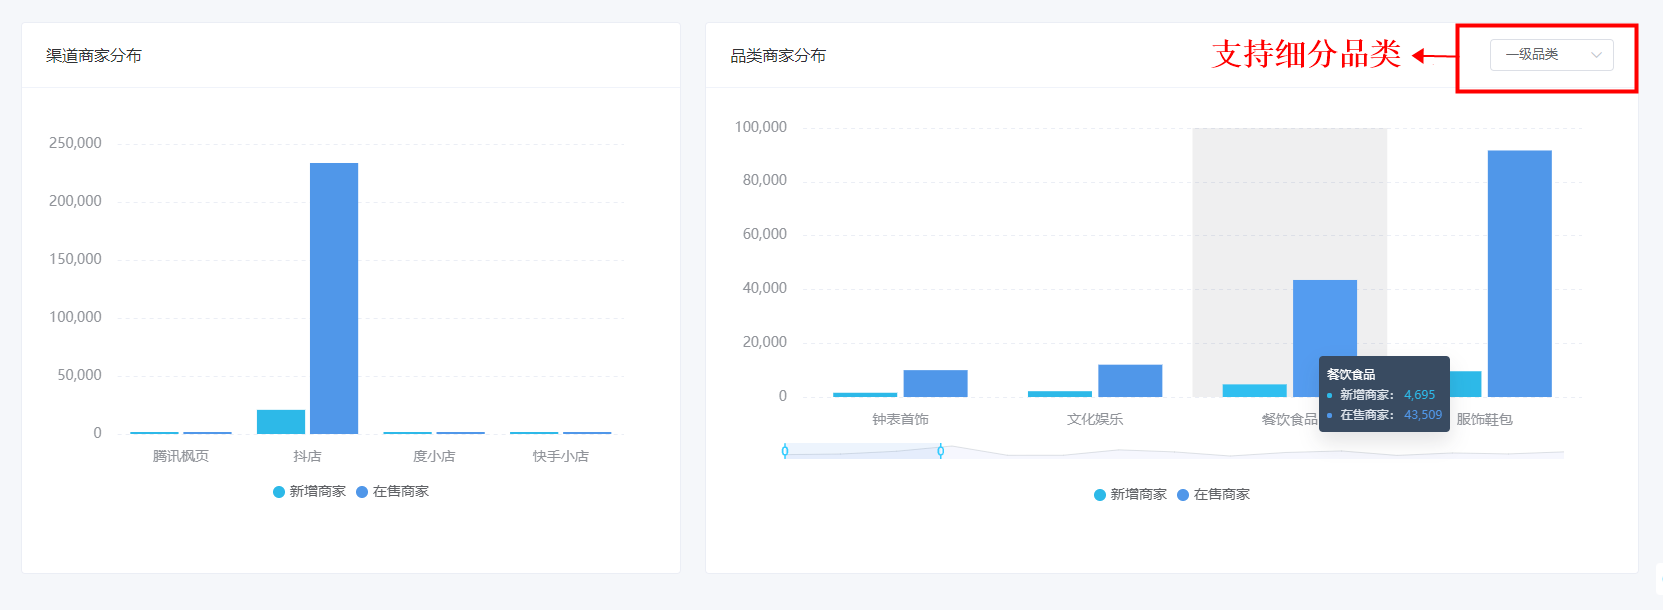Toggle 在售商家 legend in 渠道商家分布 chart
The image size is (1663, 610).
click(393, 492)
